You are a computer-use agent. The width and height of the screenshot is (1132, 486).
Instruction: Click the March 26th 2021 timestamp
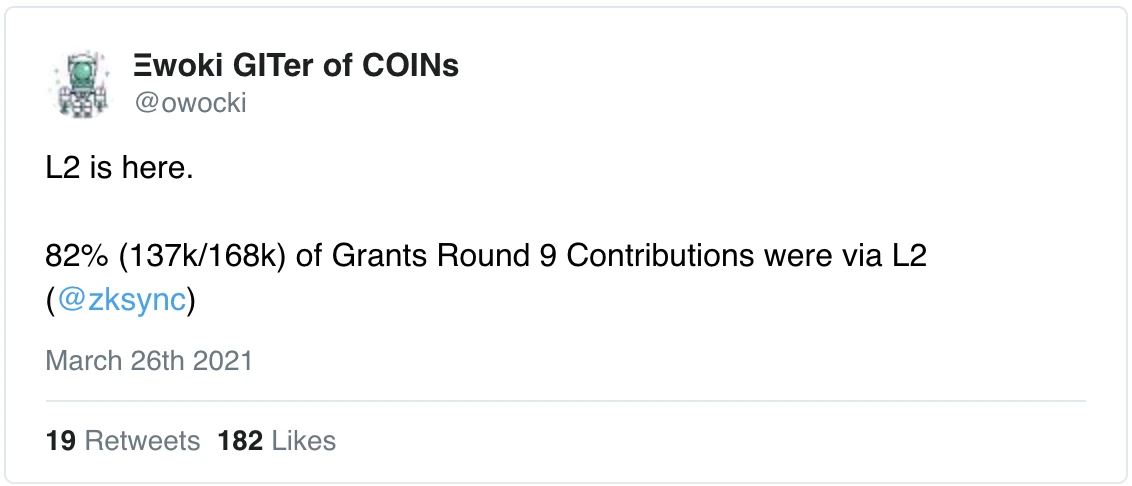149,360
